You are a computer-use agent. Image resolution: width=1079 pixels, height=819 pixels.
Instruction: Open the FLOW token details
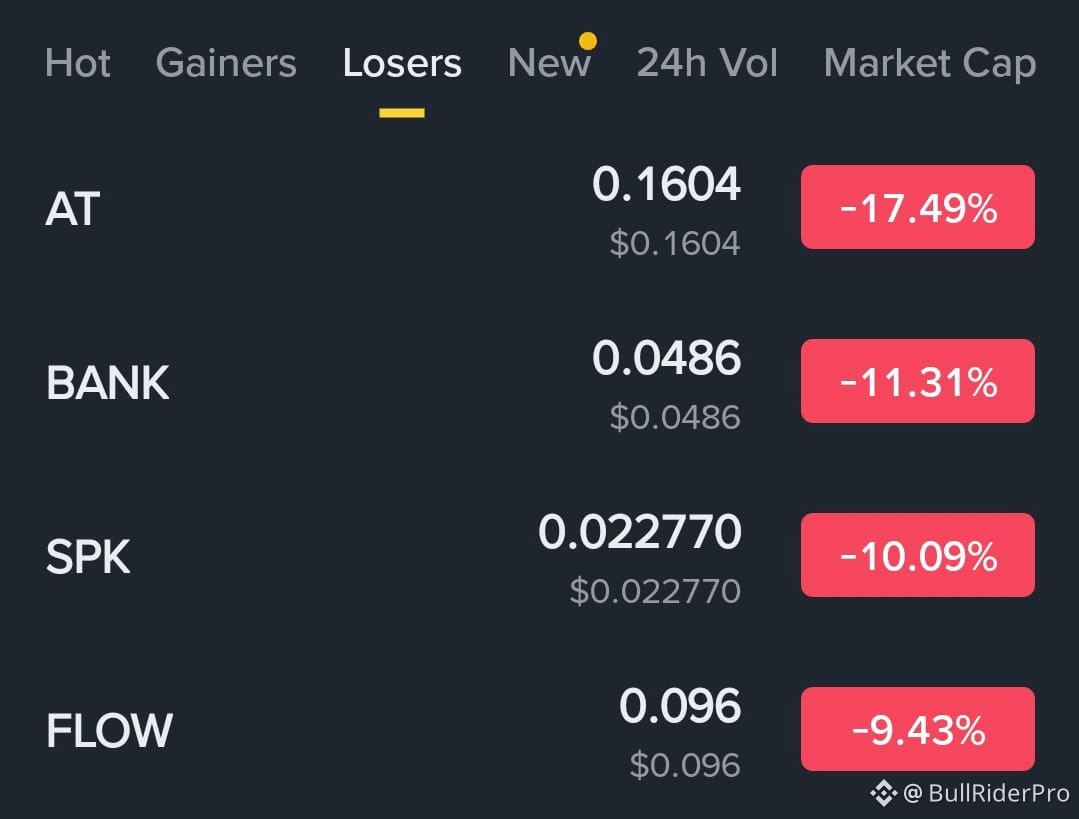pyautogui.click(x=110, y=730)
